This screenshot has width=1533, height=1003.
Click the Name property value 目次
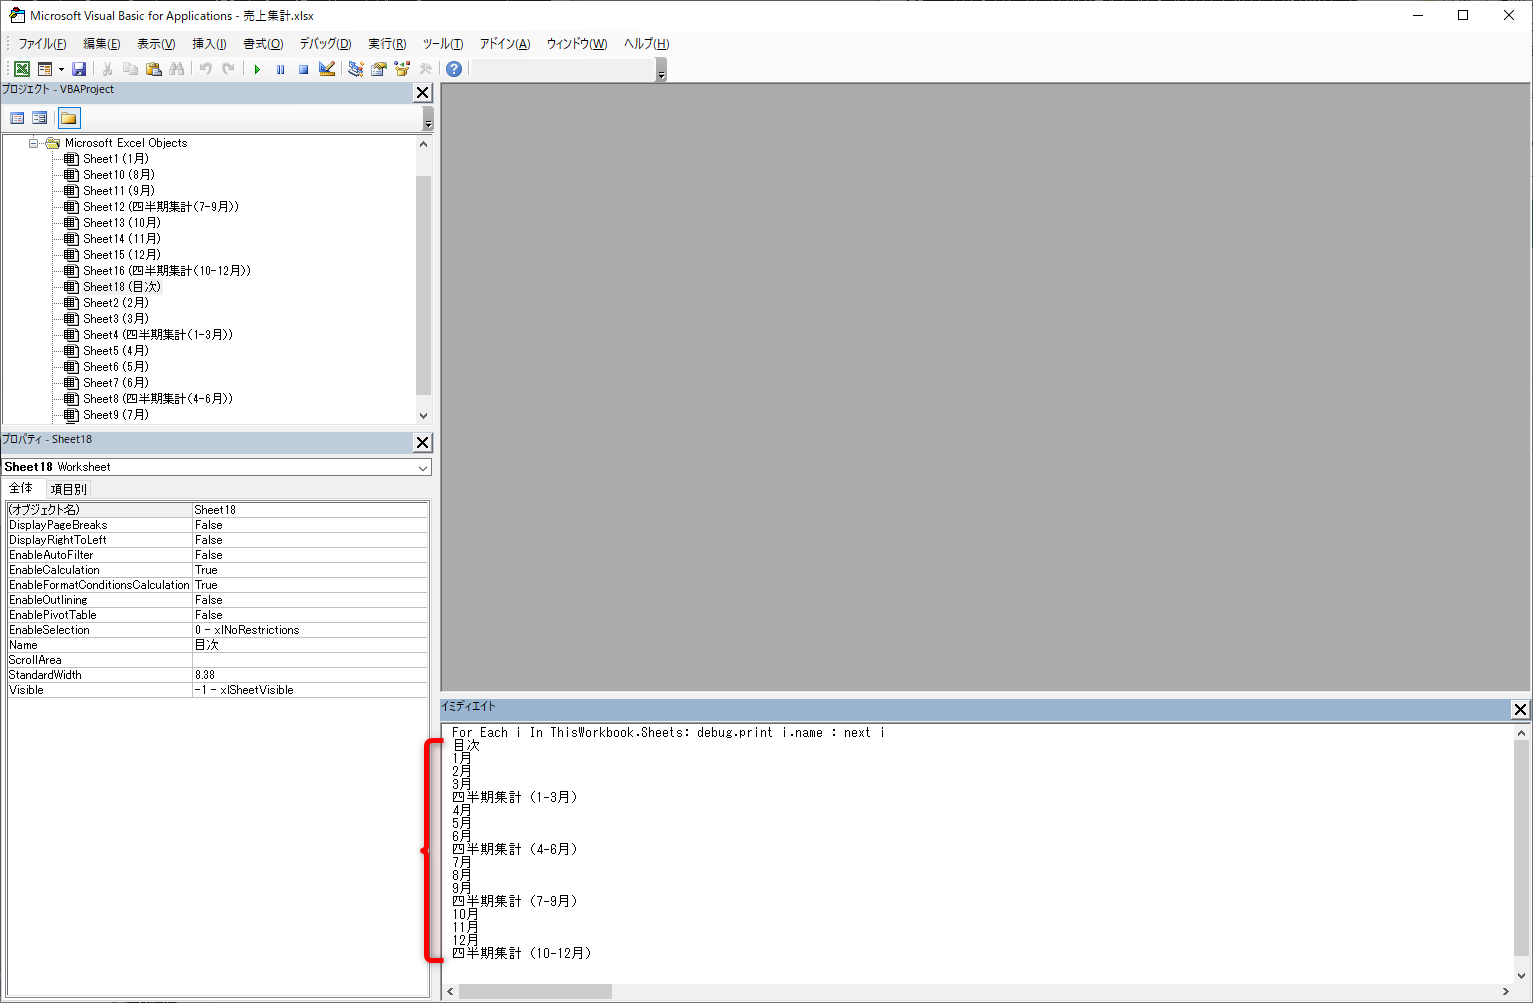coord(310,645)
